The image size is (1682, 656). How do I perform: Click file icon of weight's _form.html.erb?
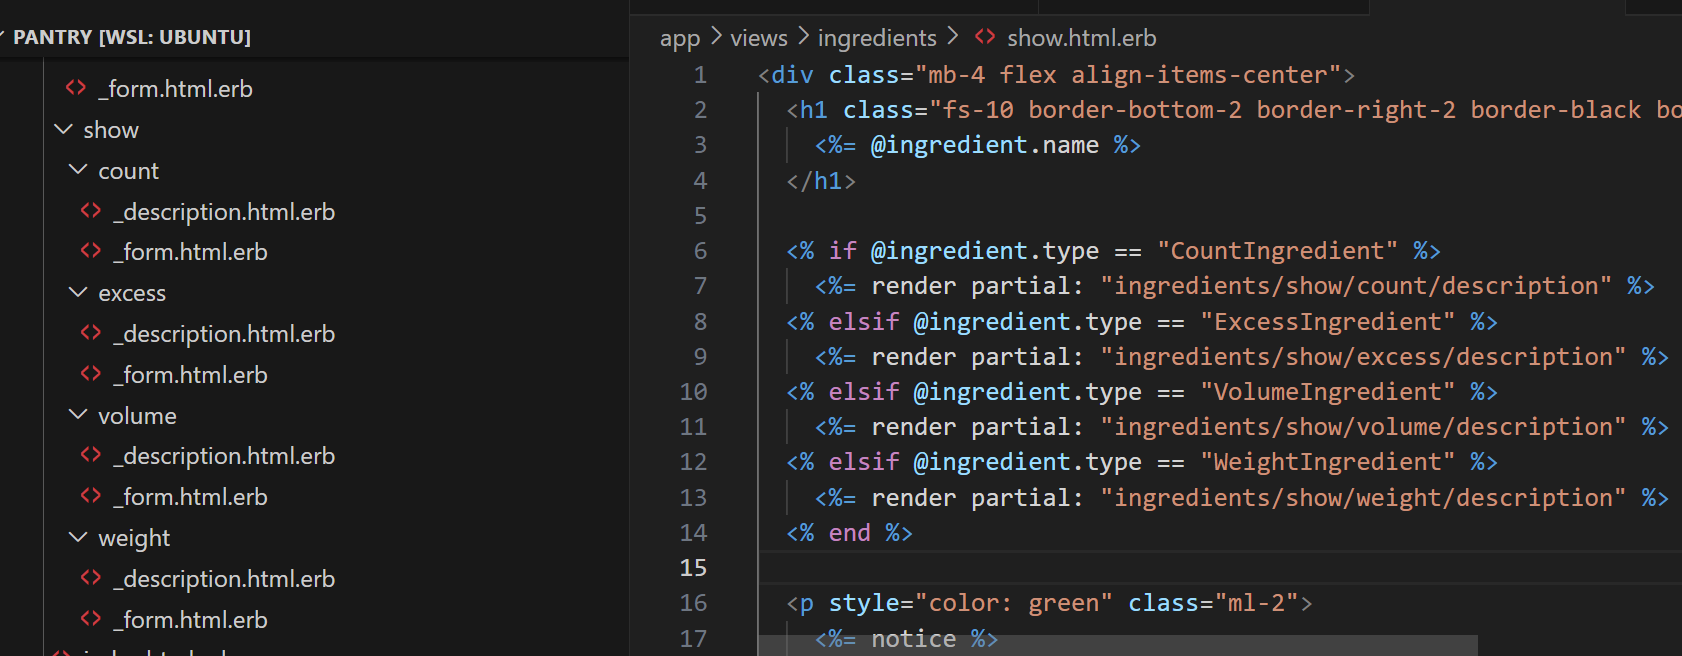[91, 619]
